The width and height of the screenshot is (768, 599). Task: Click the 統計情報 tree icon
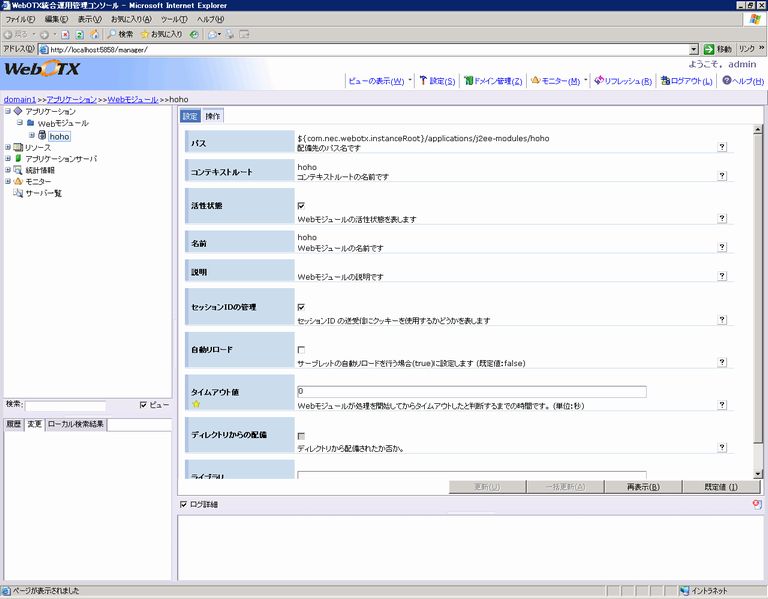pos(18,170)
